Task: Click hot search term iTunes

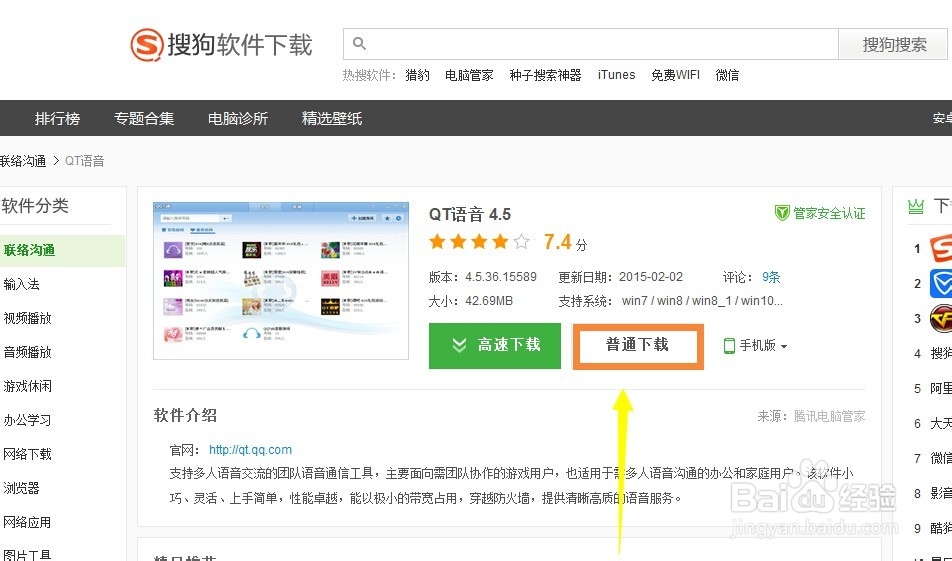Action: pos(616,75)
